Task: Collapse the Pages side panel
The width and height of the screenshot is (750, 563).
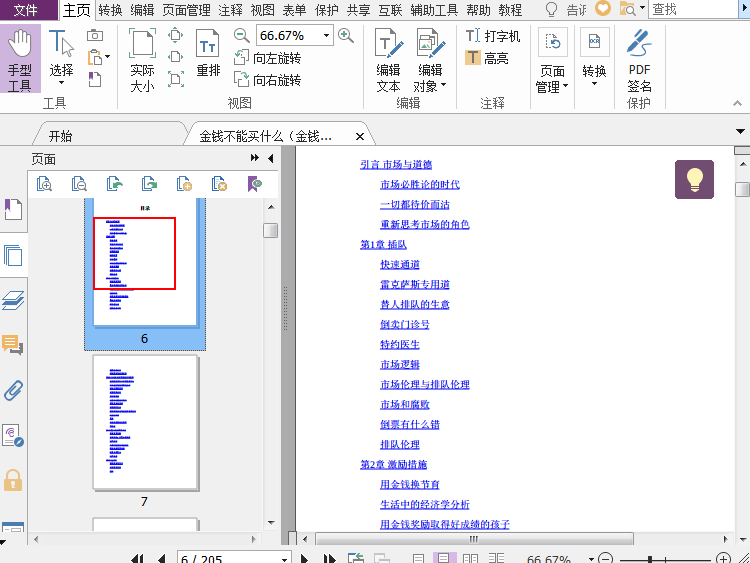Action: (x=270, y=159)
